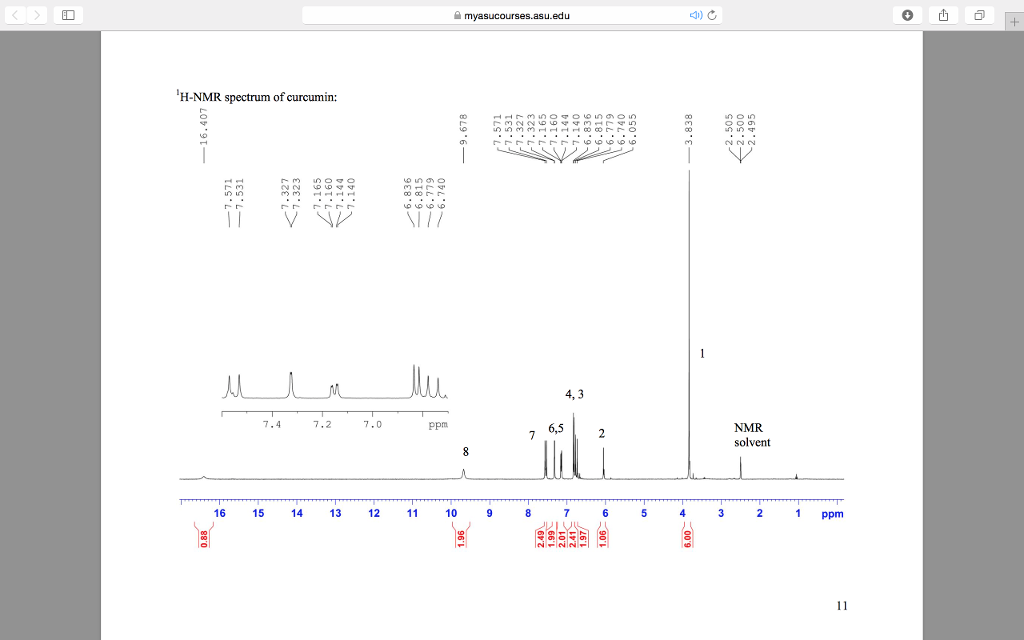The height and width of the screenshot is (640, 1024).
Task: Show all tabs with the tab overview icon
Action: pos(979,14)
